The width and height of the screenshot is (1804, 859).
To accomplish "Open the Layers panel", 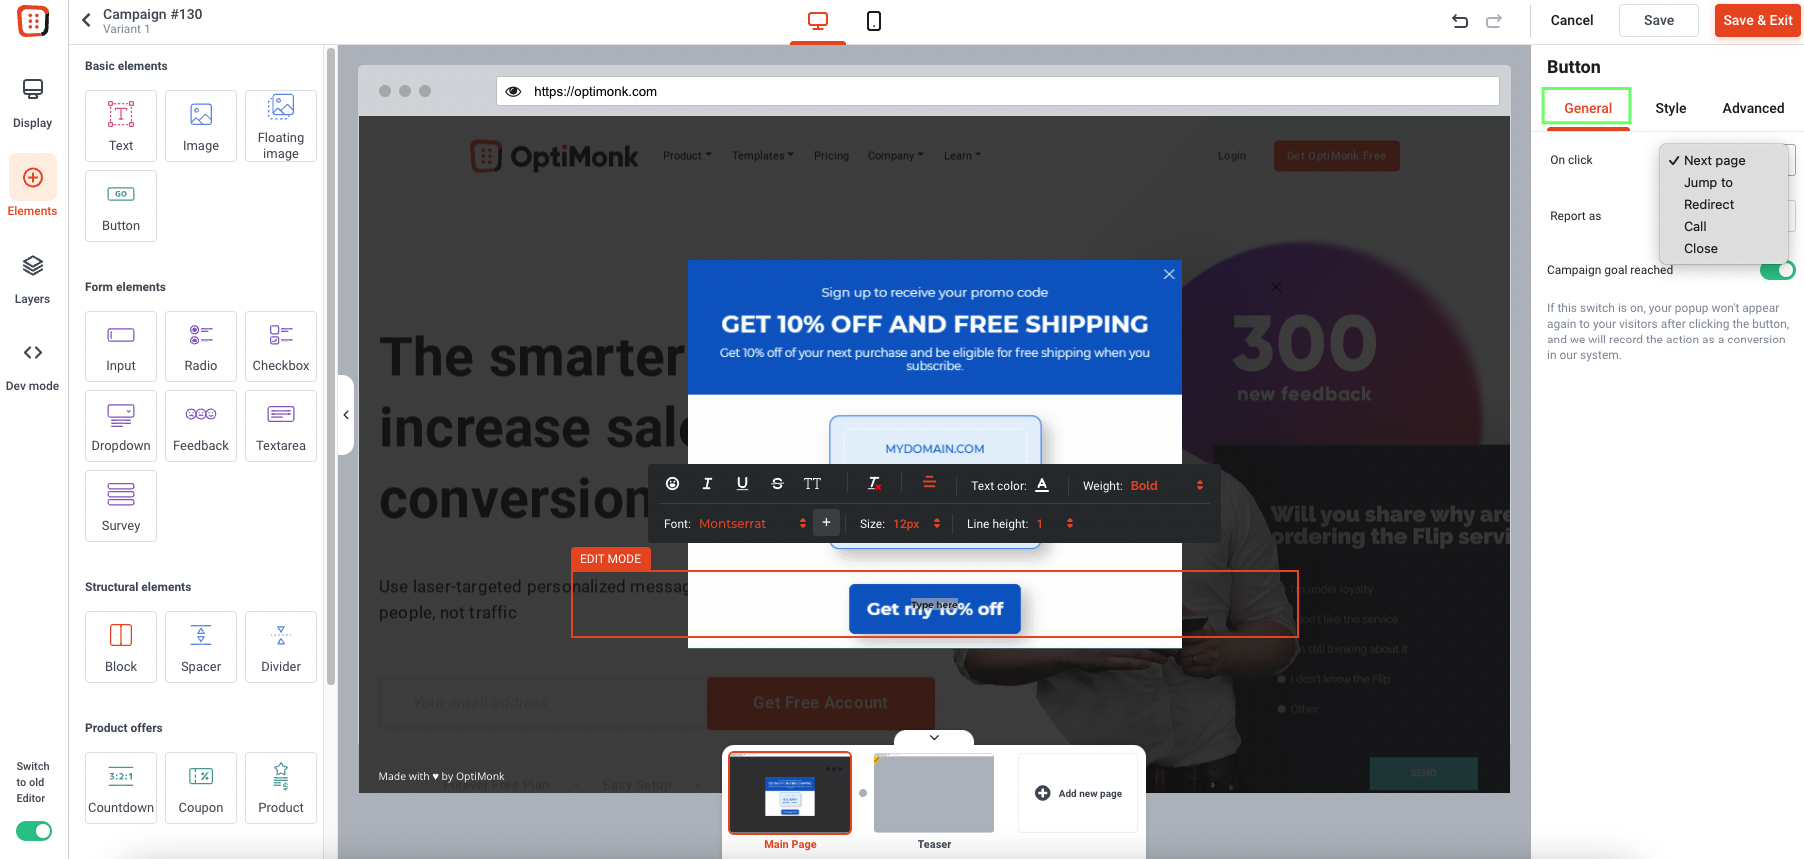I will tap(32, 279).
